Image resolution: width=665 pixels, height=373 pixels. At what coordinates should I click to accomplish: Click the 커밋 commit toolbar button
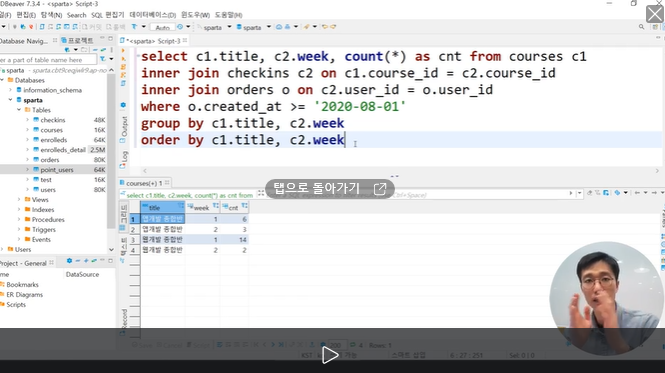point(92,27)
